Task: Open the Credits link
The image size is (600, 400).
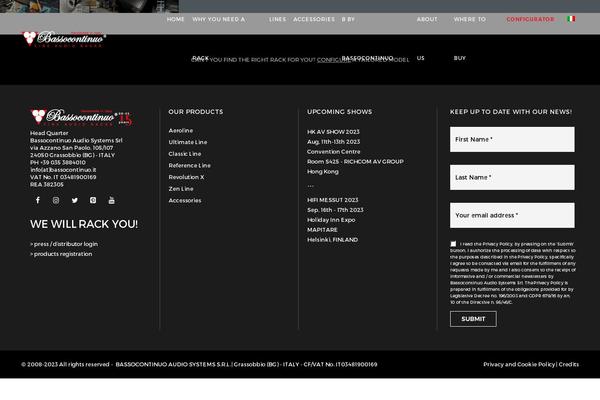Action: 569,364
